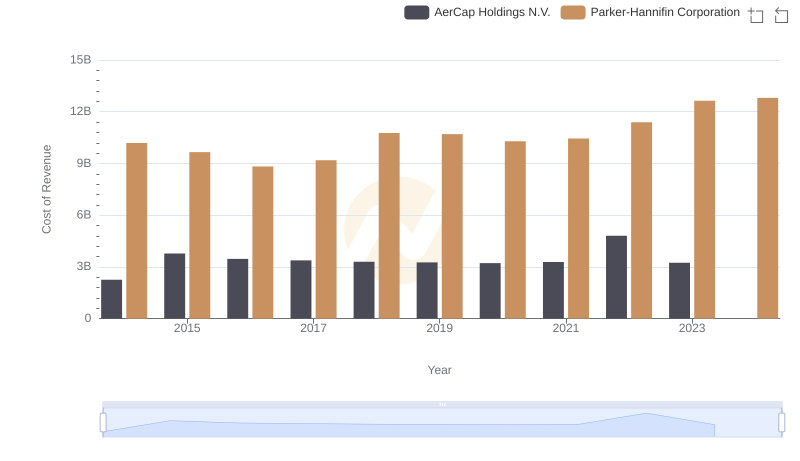Select the 2020 AerCap bar

point(490,291)
